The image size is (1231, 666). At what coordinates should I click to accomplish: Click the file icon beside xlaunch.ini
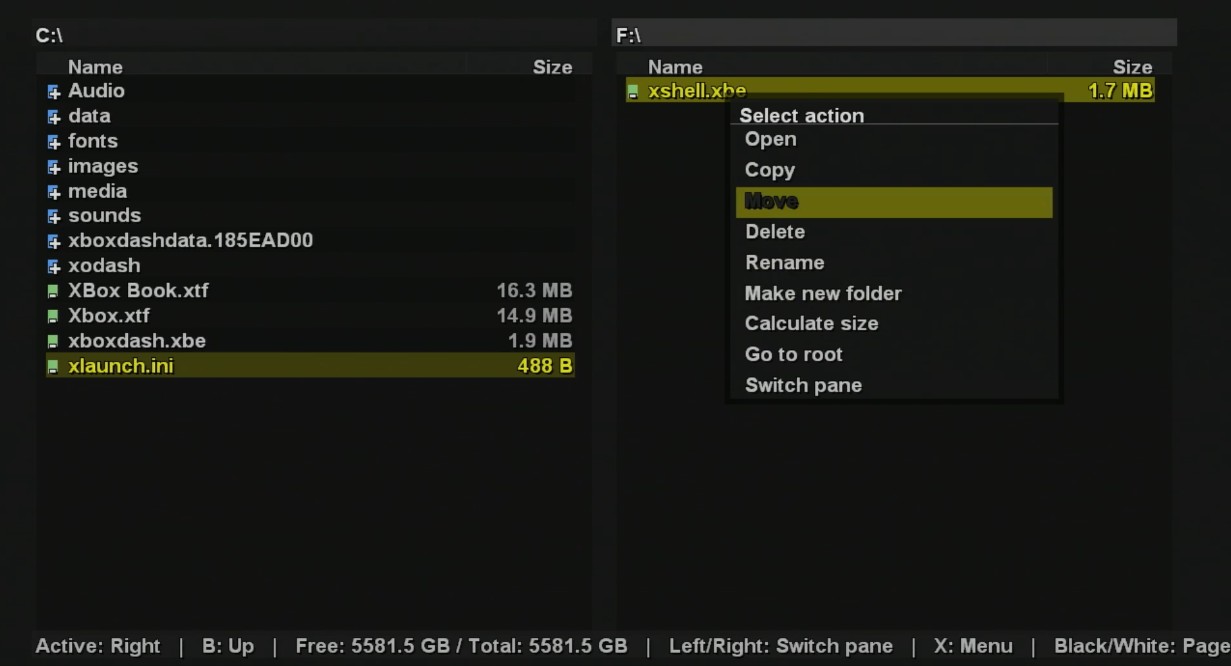54,367
